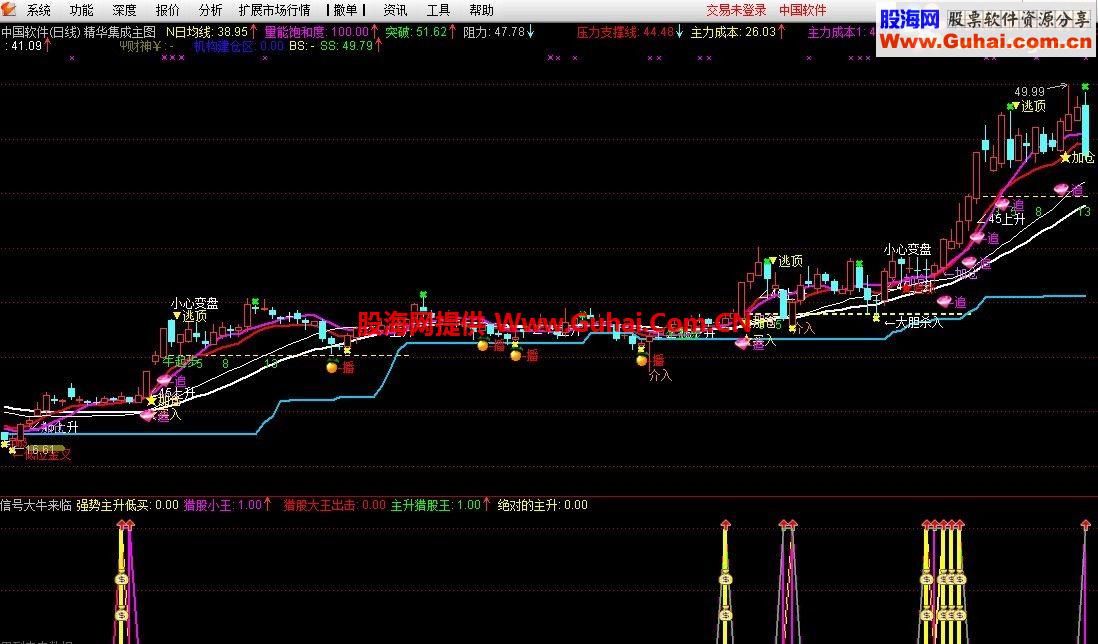Click the green 牛起步 label on the chart
1098x644 pixels.
coord(179,361)
